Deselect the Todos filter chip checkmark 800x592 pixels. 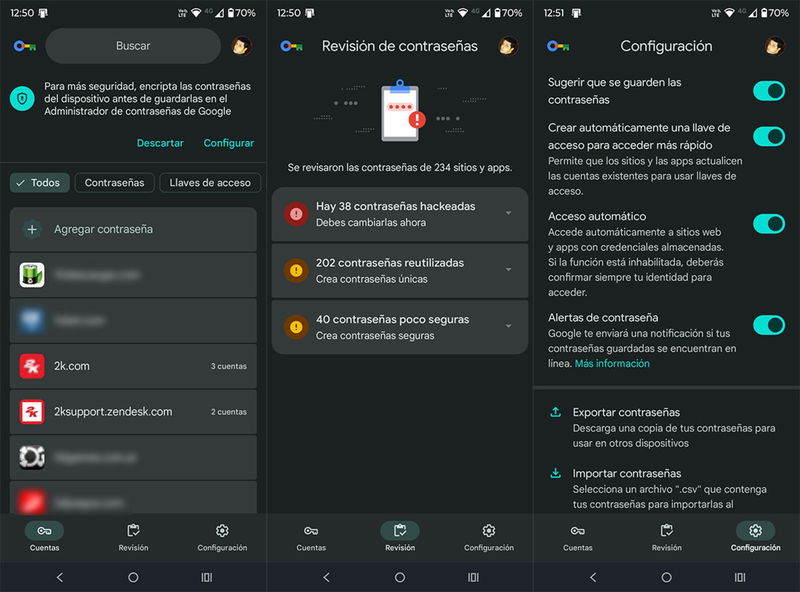pos(39,183)
